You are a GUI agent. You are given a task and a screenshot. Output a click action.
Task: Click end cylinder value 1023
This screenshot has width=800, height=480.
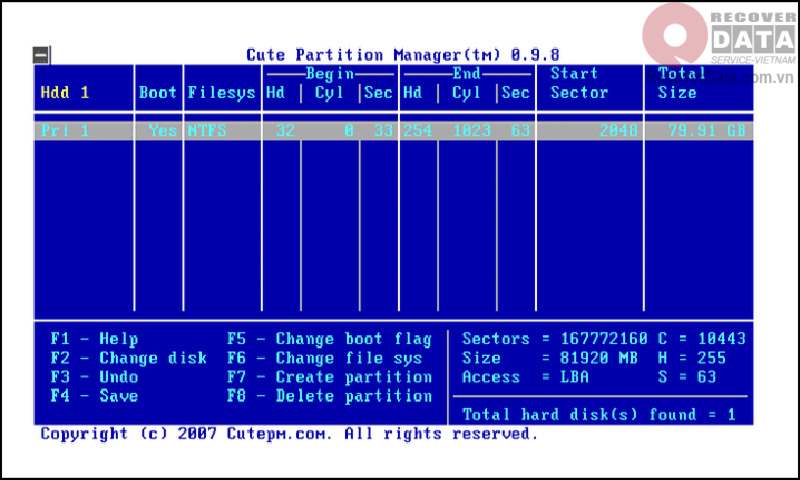tap(472, 131)
